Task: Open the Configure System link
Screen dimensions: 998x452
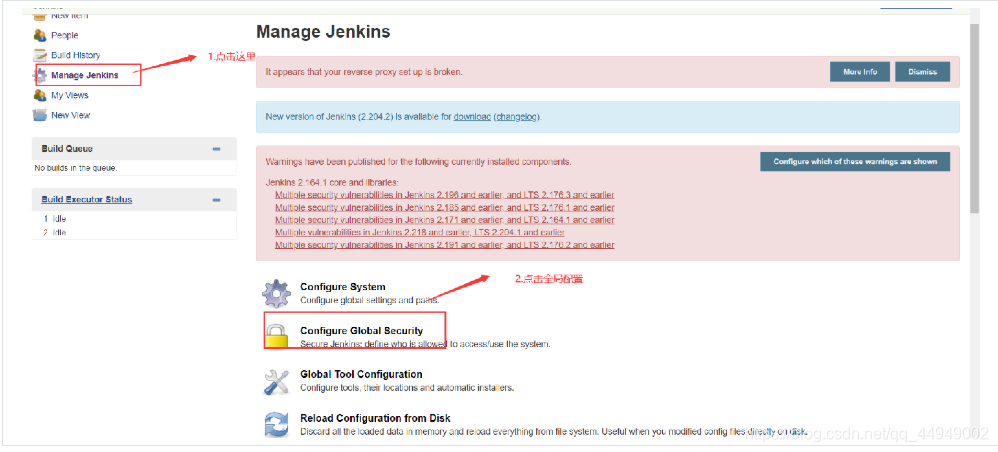Action: pyautogui.click(x=342, y=287)
